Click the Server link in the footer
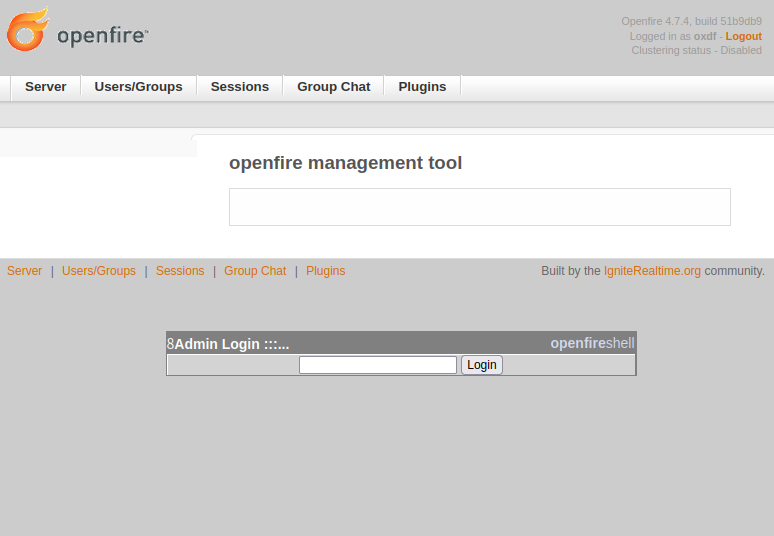This screenshot has height=536, width=774. tap(24, 271)
